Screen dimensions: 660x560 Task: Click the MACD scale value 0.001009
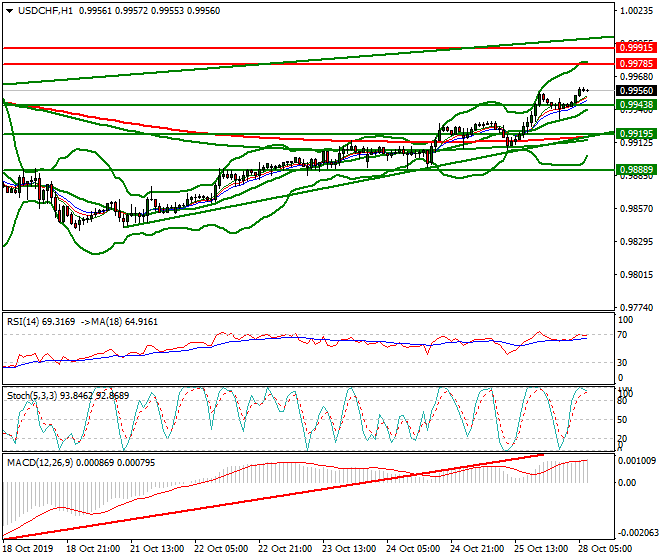point(636,461)
